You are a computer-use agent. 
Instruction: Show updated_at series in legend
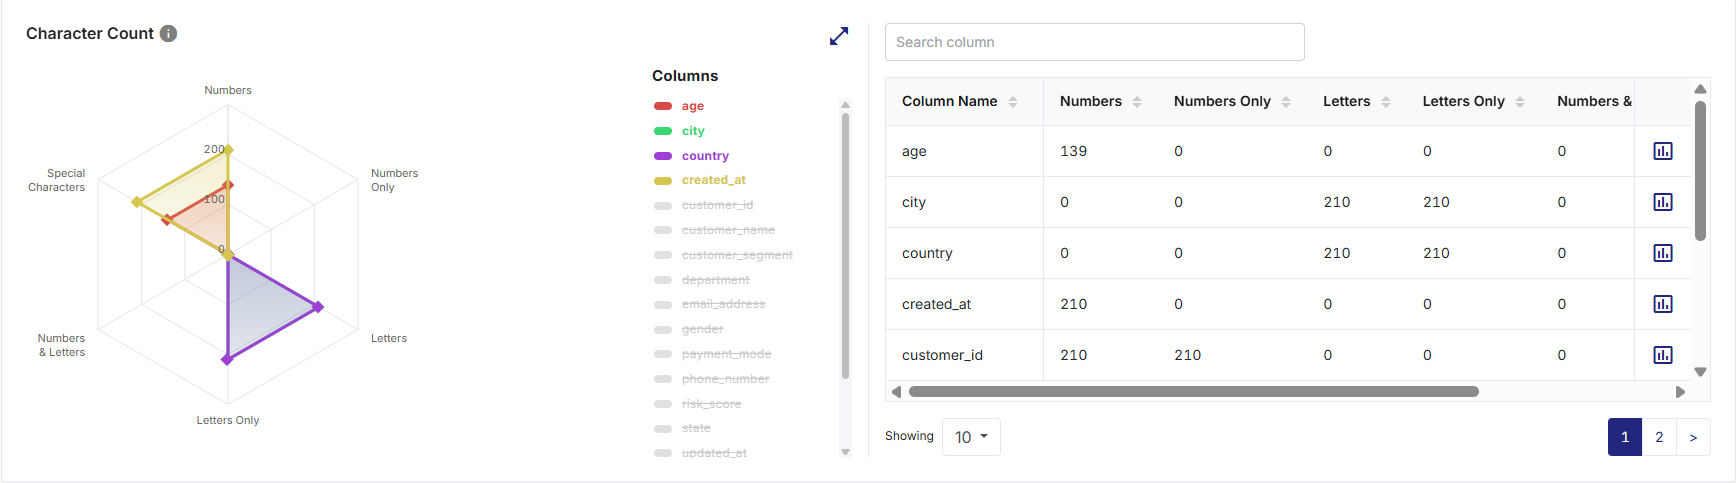click(700, 453)
